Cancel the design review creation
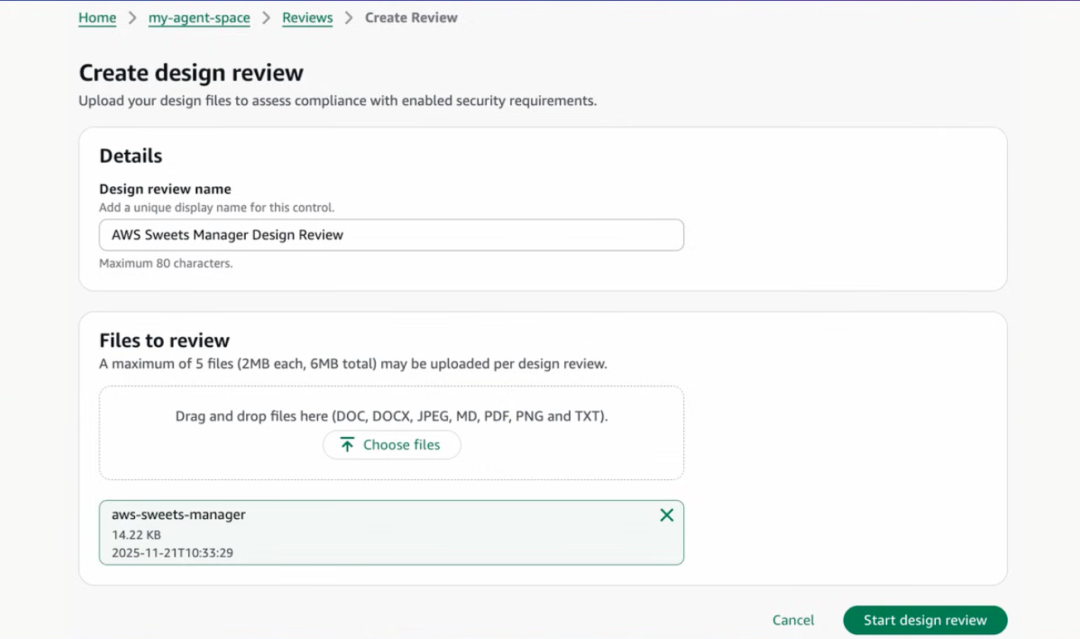Screen dimensions: 1080x639 point(793,620)
